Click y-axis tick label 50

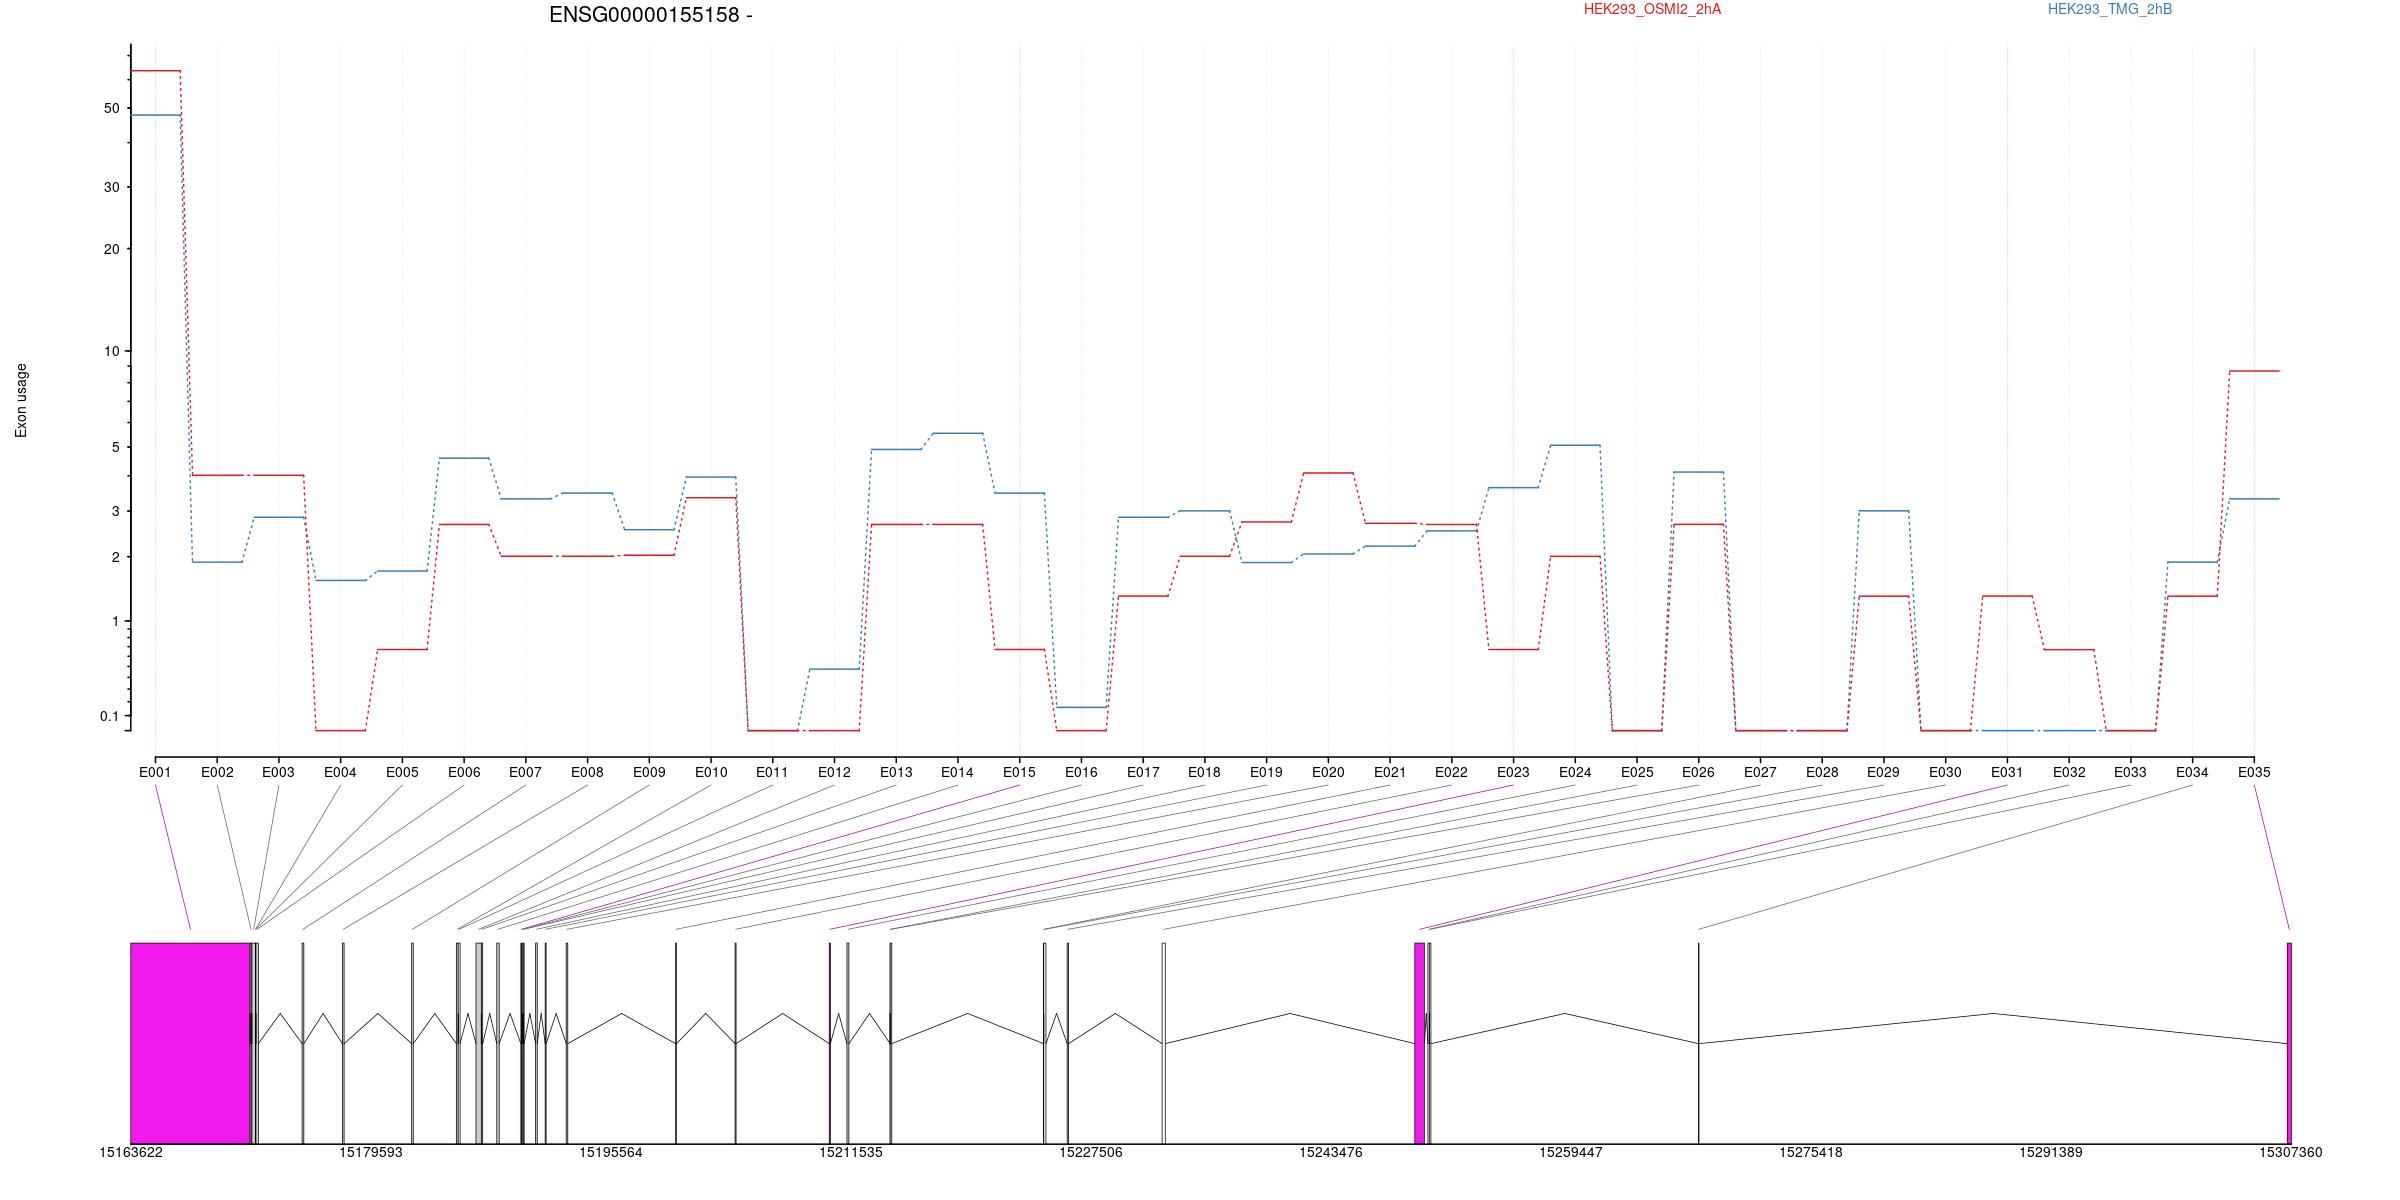[x=111, y=108]
